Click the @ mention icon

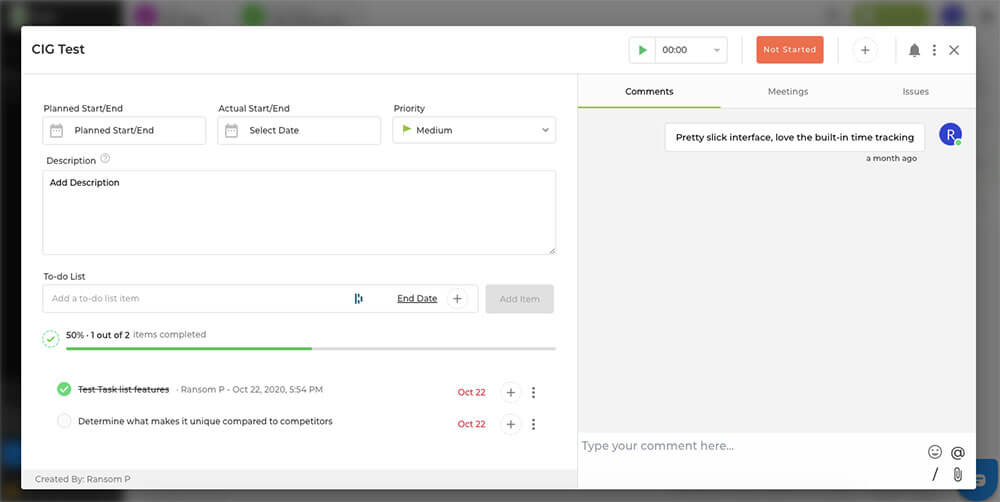tap(957, 452)
